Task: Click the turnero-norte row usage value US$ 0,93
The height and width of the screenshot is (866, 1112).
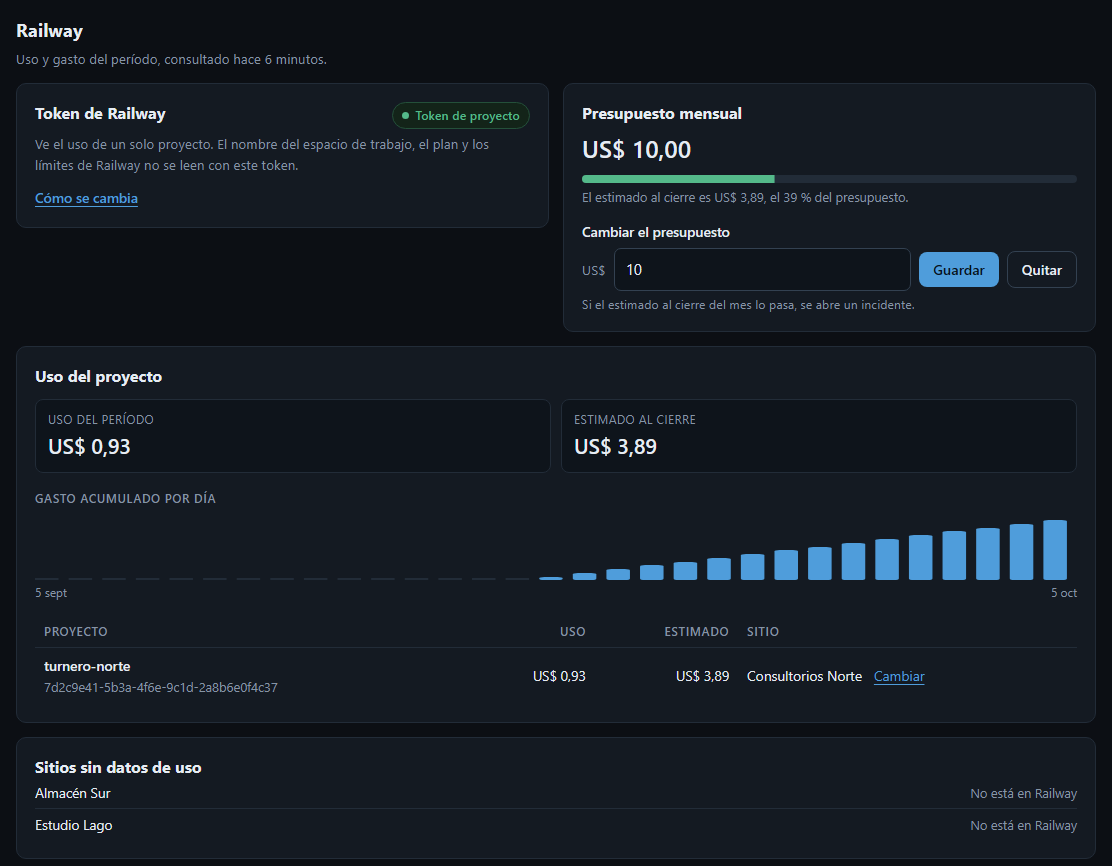Action: click(x=559, y=676)
